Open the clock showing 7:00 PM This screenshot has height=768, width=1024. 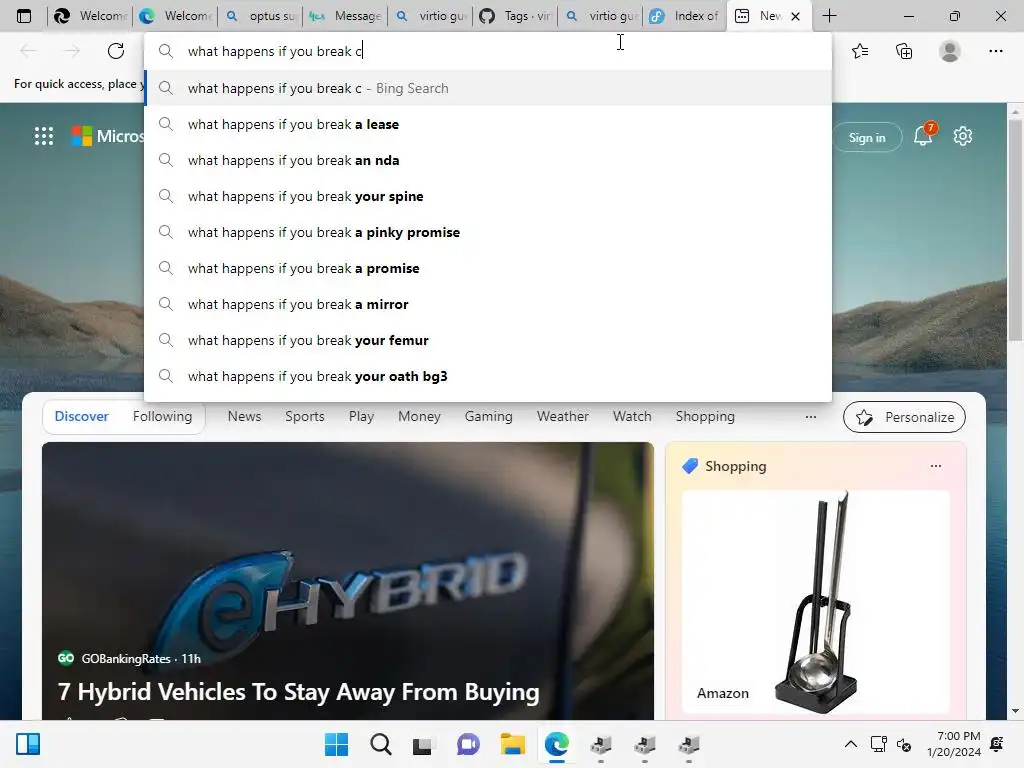953,744
